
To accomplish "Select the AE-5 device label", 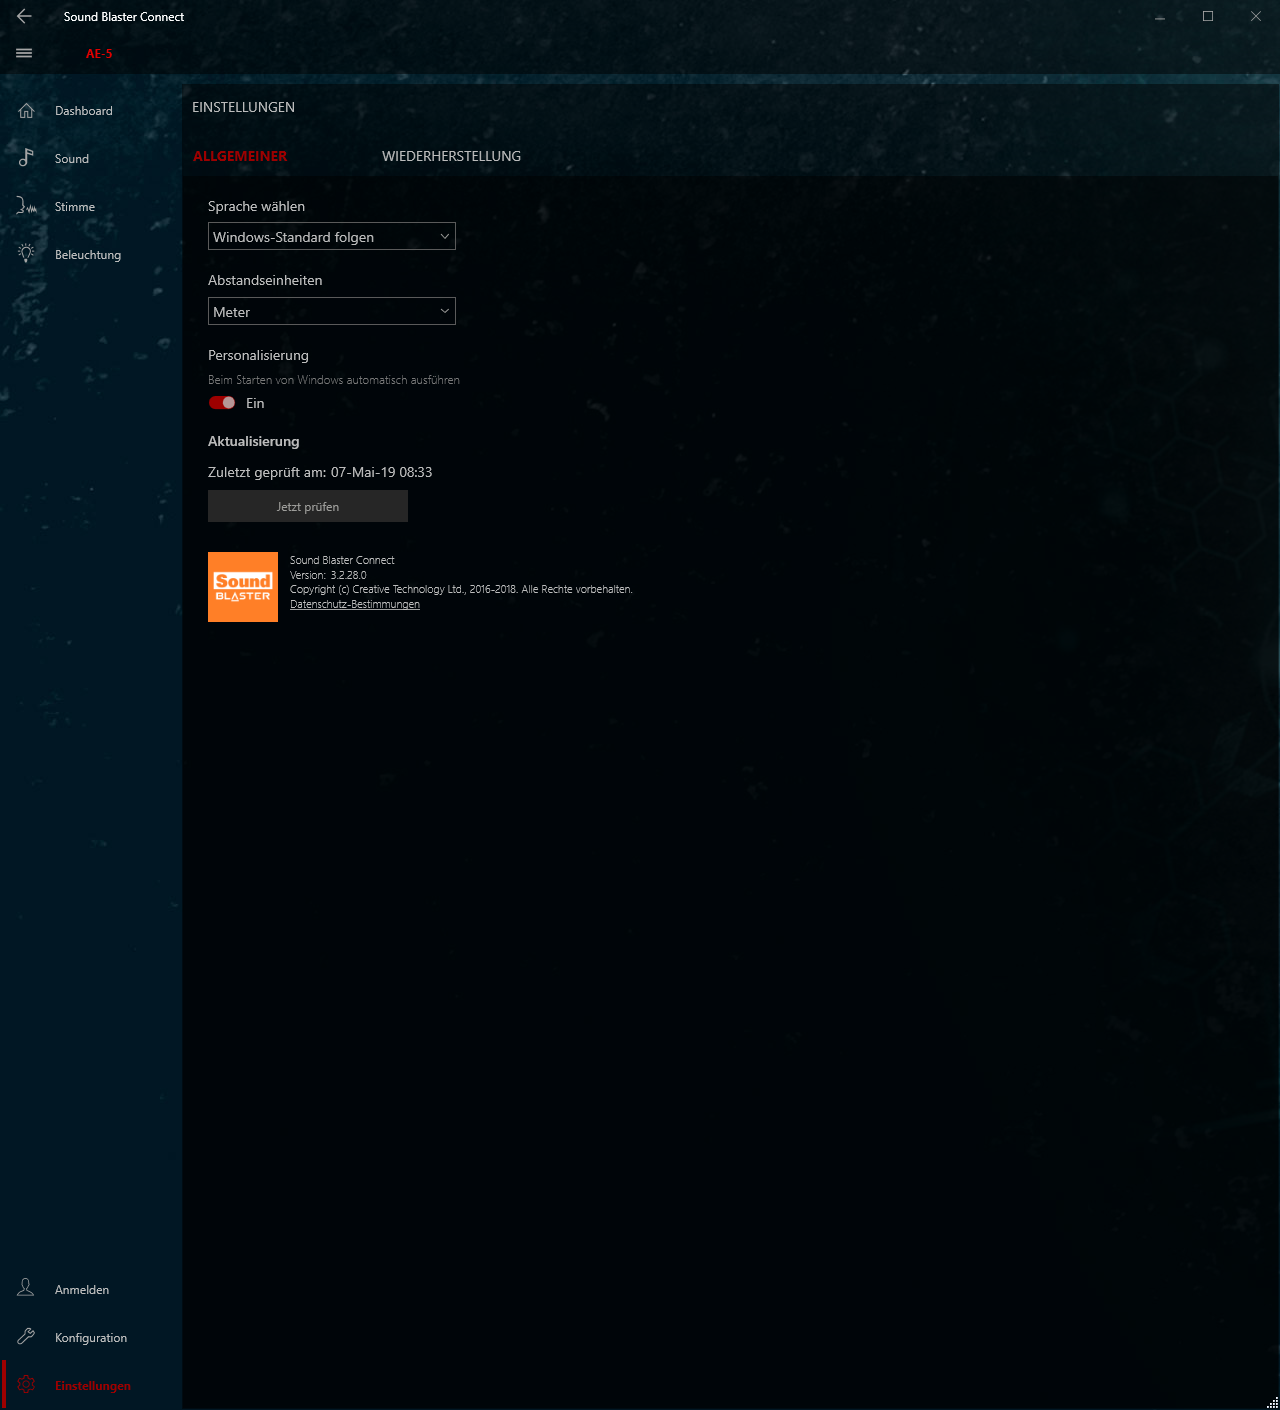I will tap(99, 54).
